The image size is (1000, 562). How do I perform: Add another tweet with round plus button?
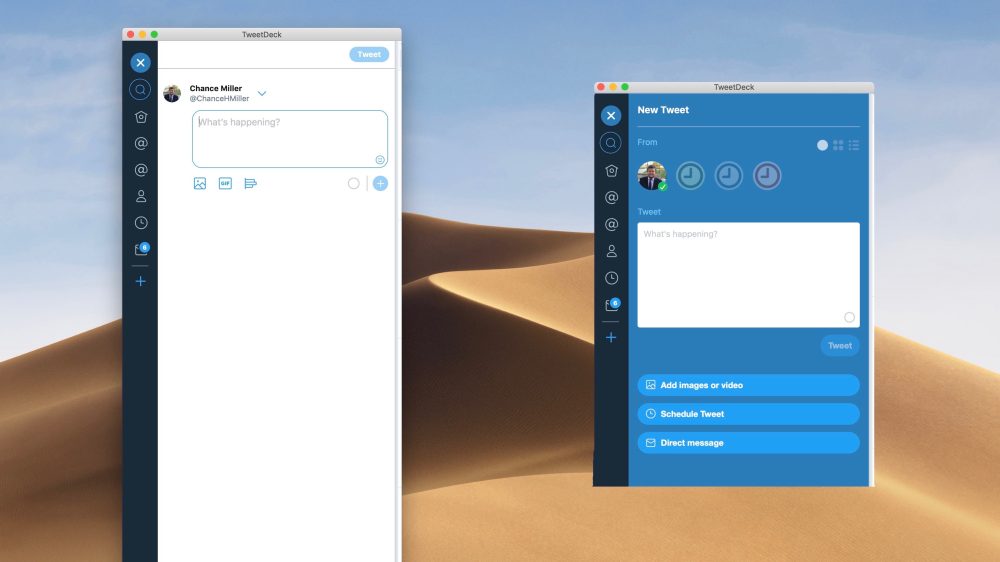point(380,184)
